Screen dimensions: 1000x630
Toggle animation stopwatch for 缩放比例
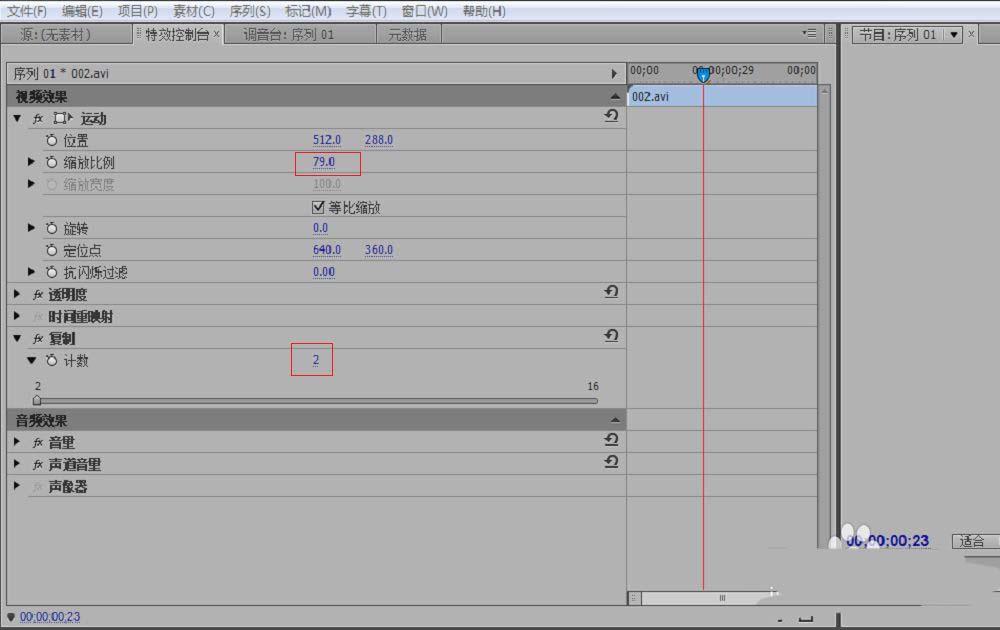click(x=52, y=162)
